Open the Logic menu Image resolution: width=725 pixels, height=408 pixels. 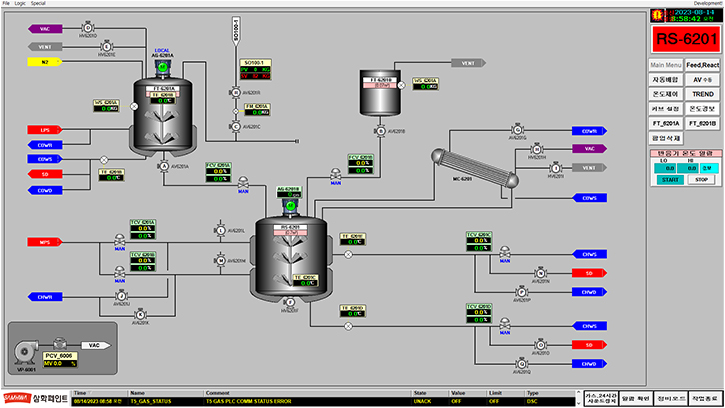point(20,3)
